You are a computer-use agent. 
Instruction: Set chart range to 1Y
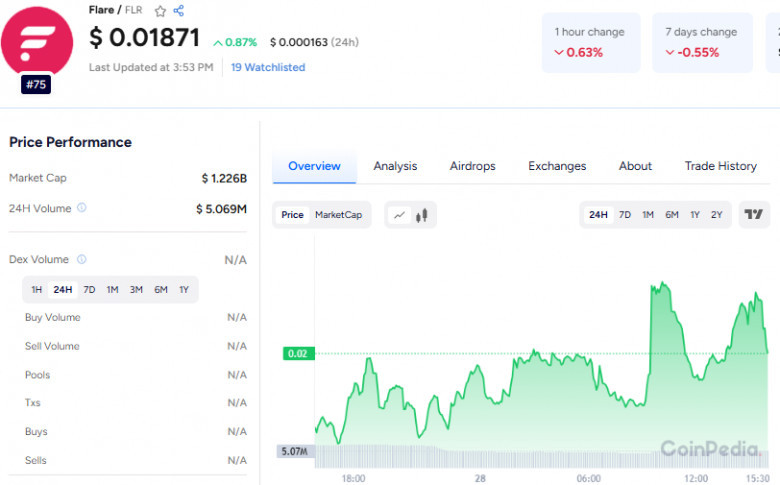point(695,215)
